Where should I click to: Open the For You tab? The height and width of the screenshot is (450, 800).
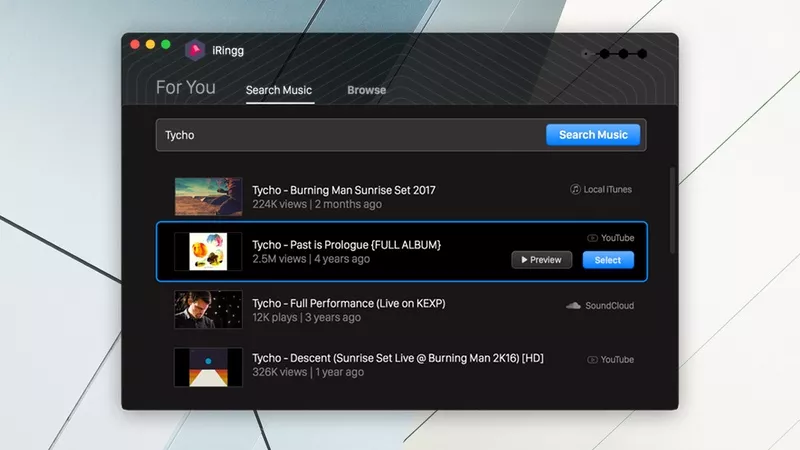(x=186, y=87)
